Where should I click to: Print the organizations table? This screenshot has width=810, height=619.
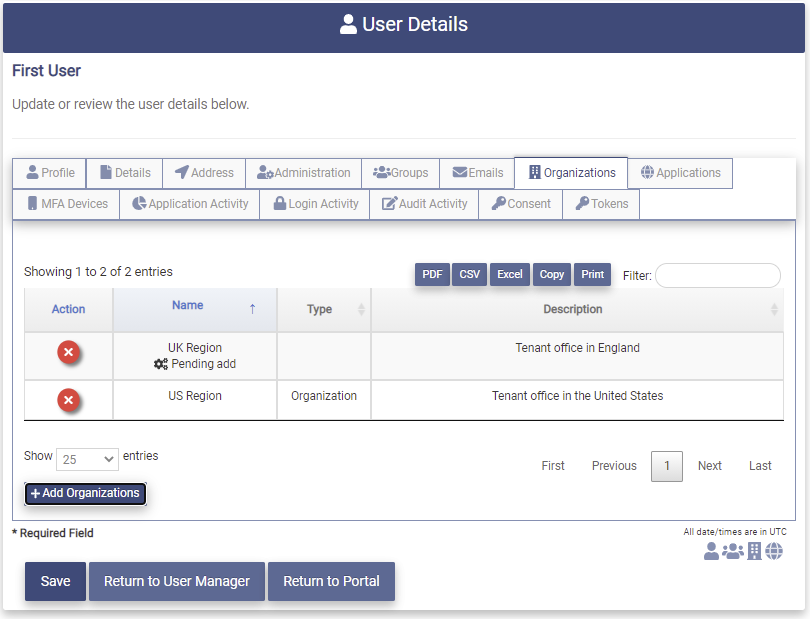tap(593, 274)
